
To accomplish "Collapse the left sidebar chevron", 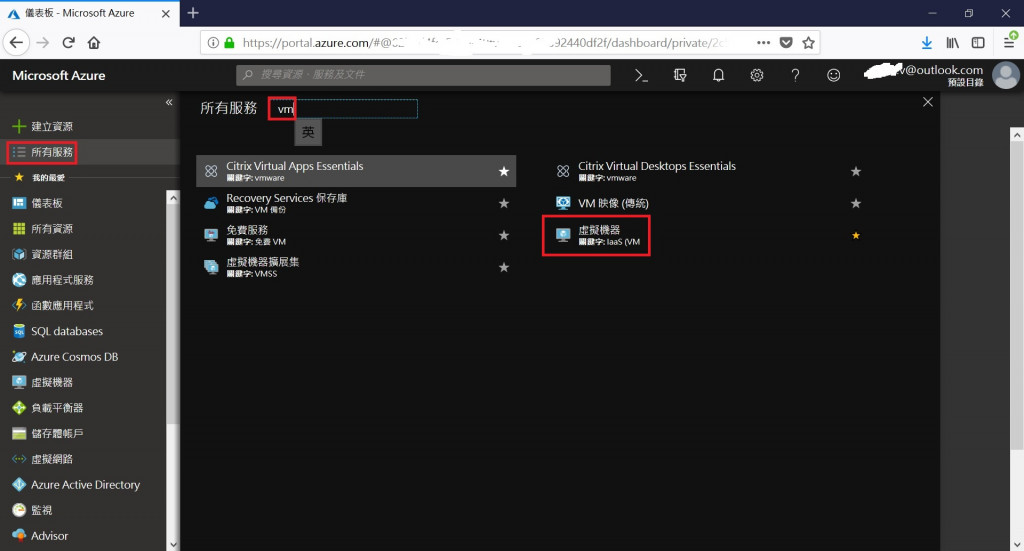I will click(x=169, y=102).
